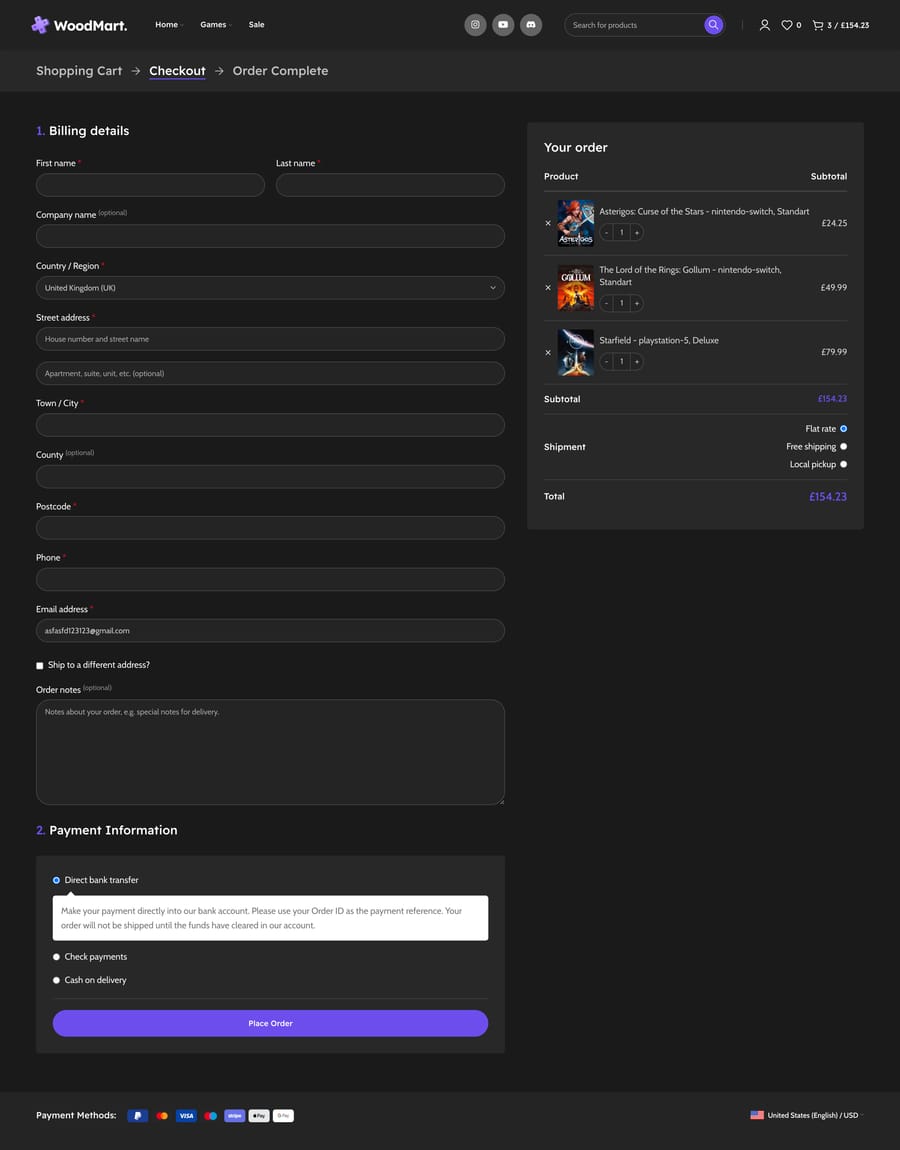Focus the Last name field
The height and width of the screenshot is (1150, 900).
[x=390, y=185]
